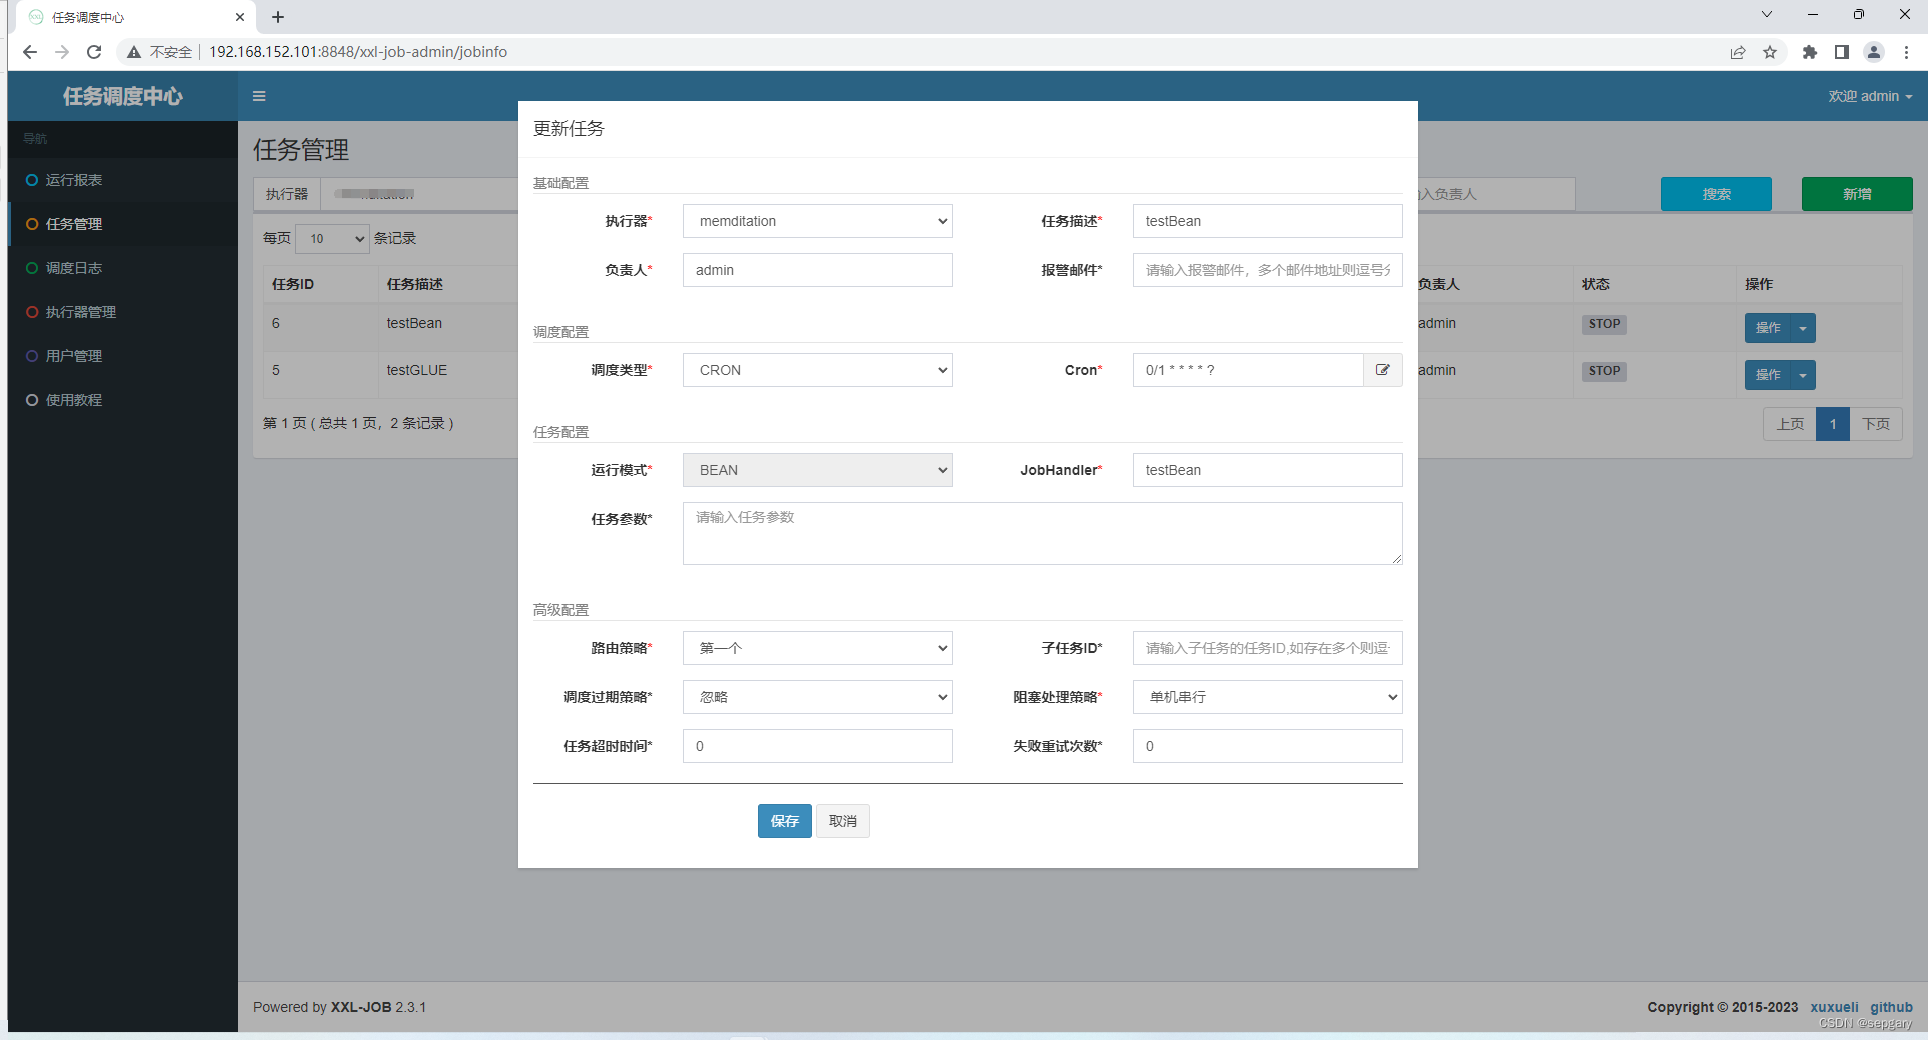Click the green 新增 button
Viewport: 1928px width, 1040px height.
tap(1857, 194)
